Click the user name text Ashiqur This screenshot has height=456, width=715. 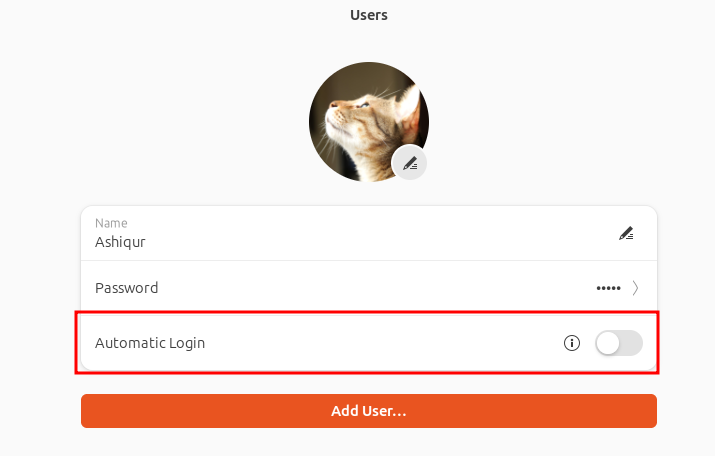pos(120,242)
